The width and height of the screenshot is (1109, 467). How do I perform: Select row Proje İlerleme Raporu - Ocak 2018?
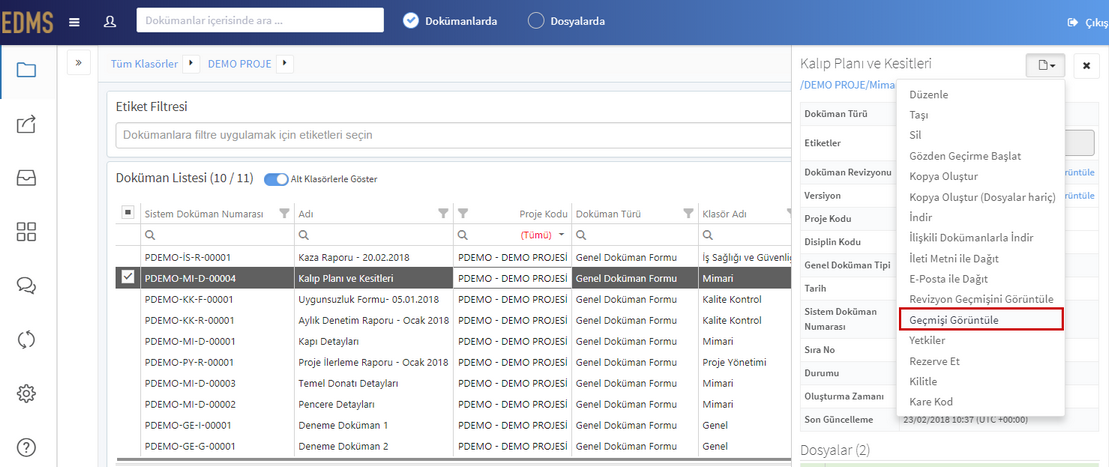coord(453,362)
